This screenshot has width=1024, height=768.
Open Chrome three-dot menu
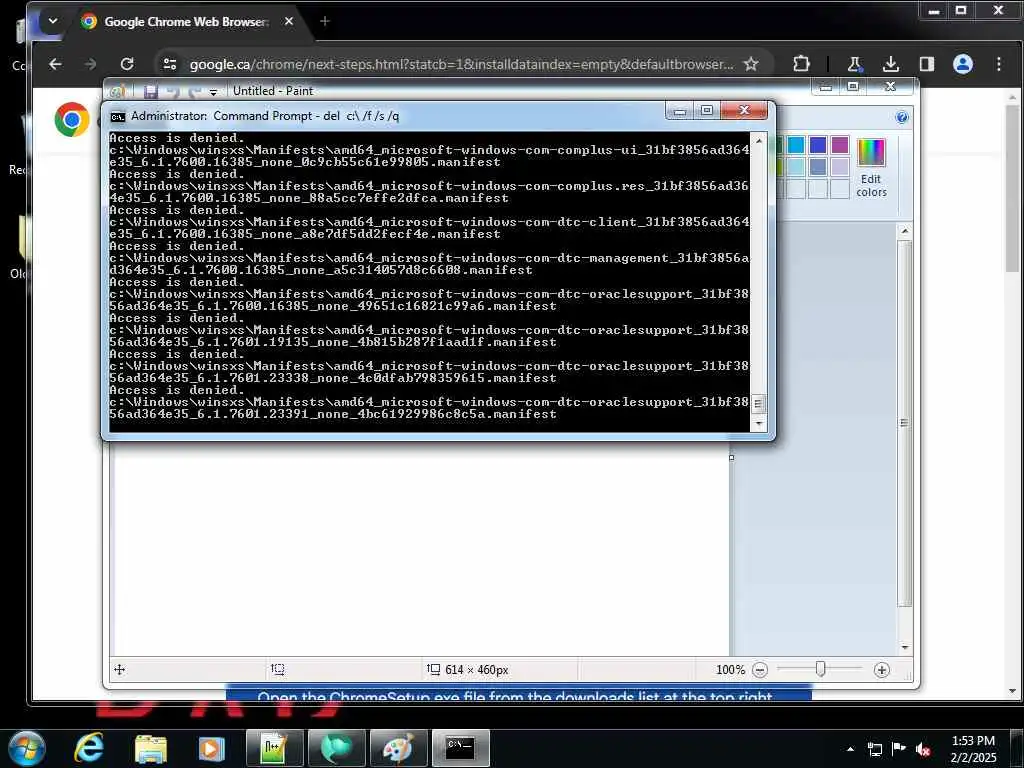pyautogui.click(x=999, y=64)
